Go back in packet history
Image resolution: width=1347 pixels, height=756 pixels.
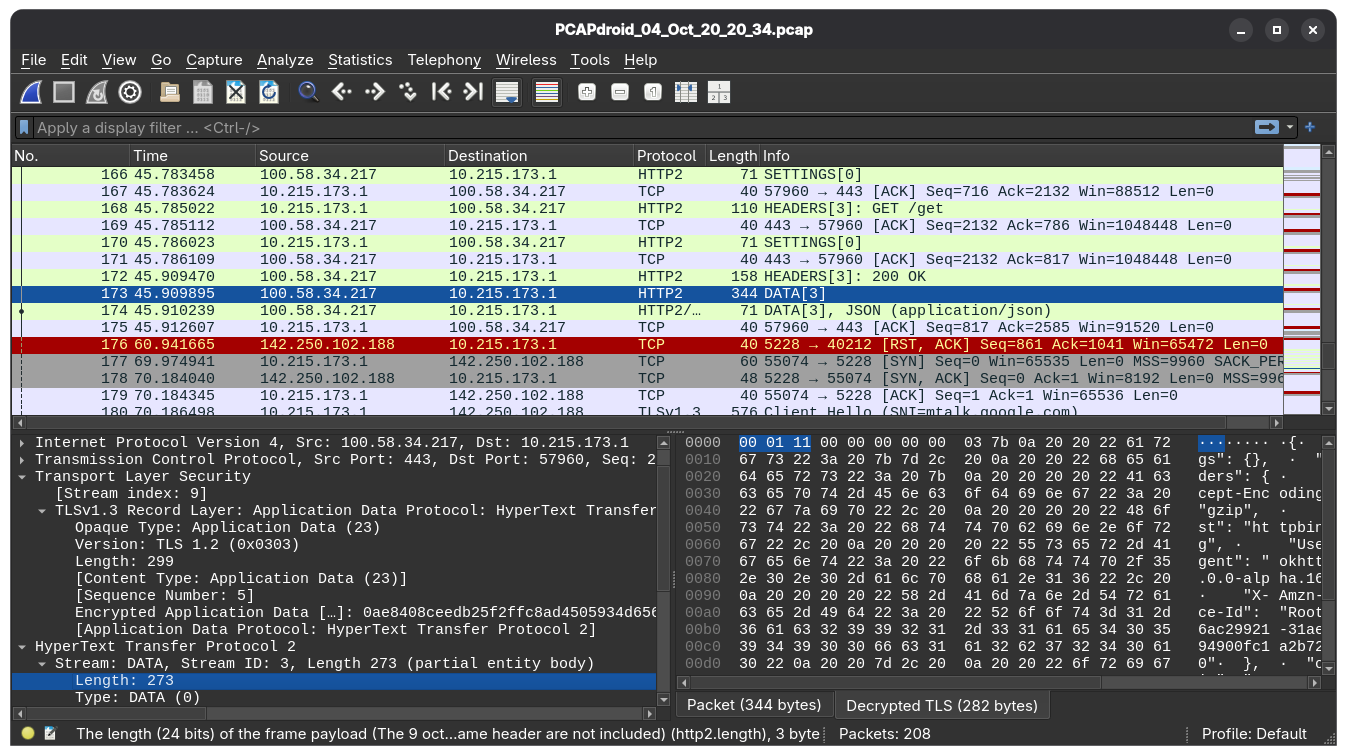click(342, 92)
